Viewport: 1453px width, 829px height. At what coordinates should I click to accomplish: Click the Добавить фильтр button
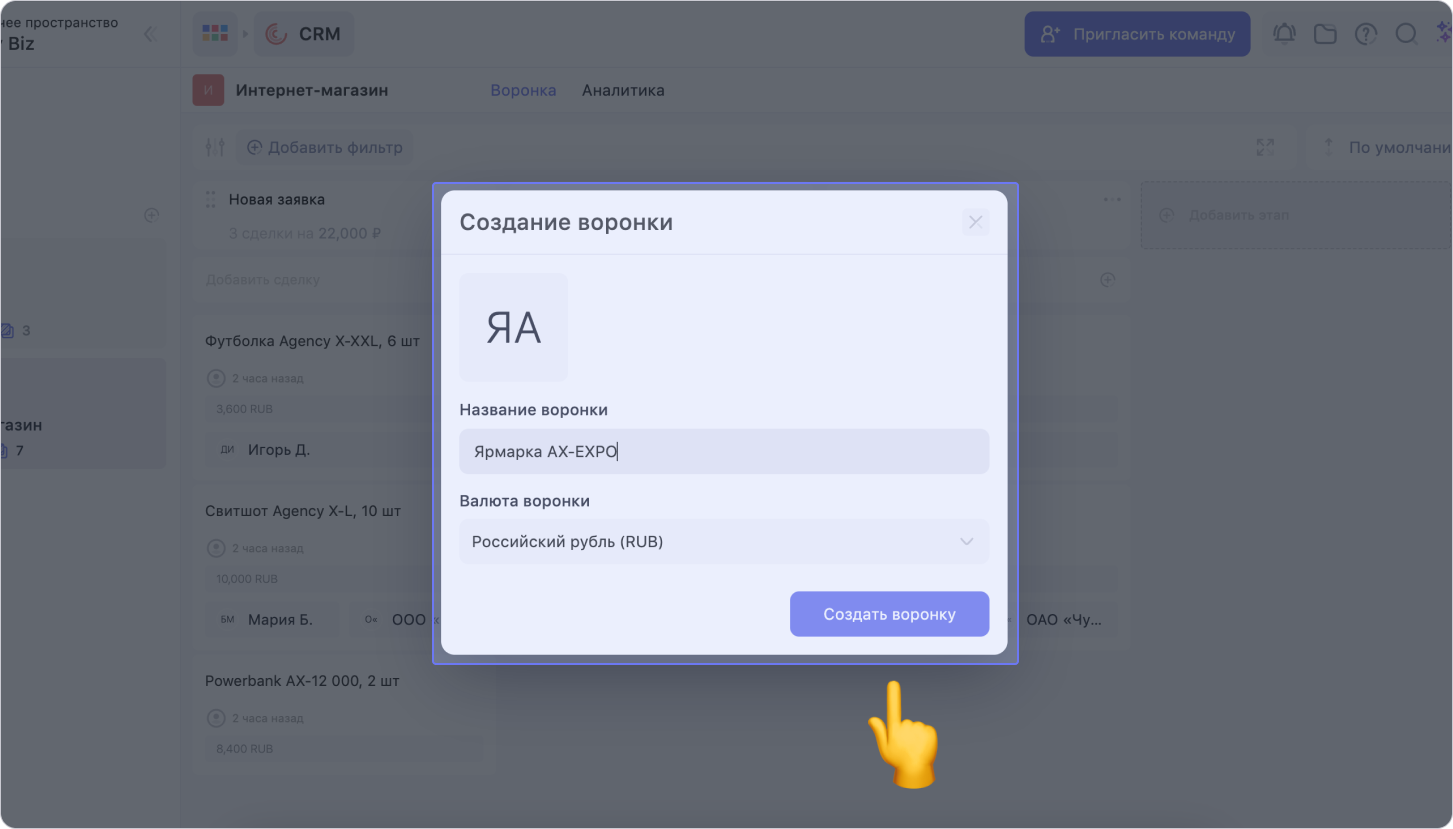point(325,147)
